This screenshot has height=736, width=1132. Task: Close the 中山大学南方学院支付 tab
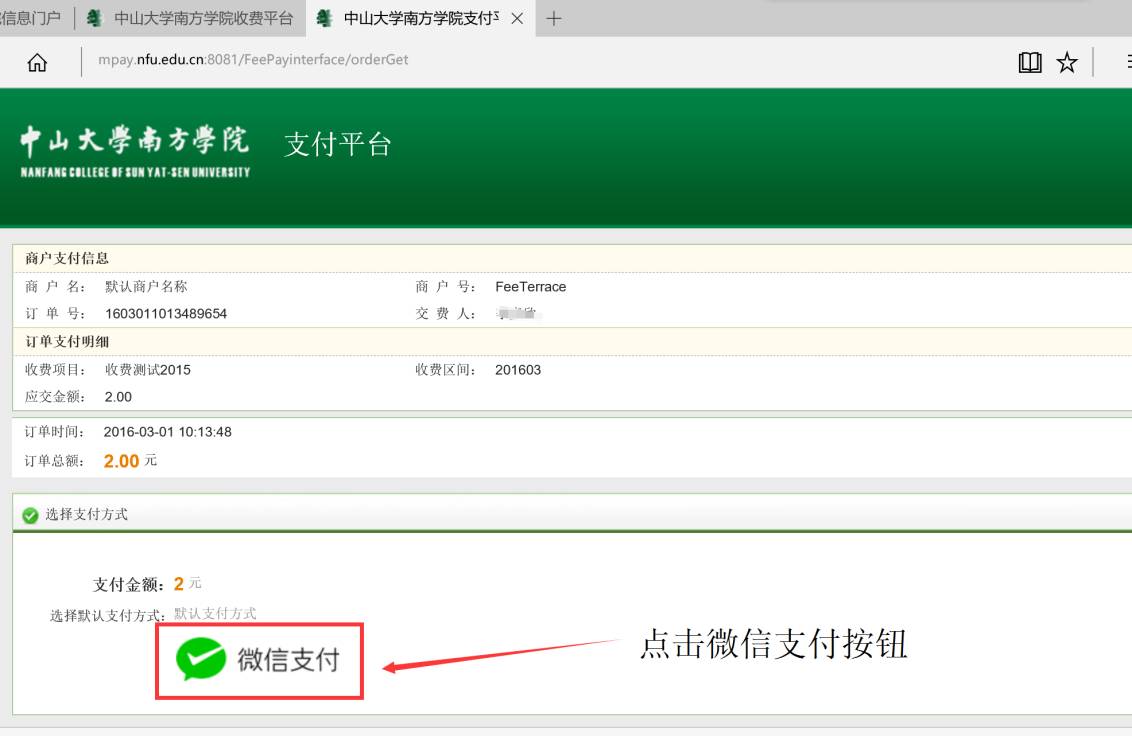coord(517,19)
